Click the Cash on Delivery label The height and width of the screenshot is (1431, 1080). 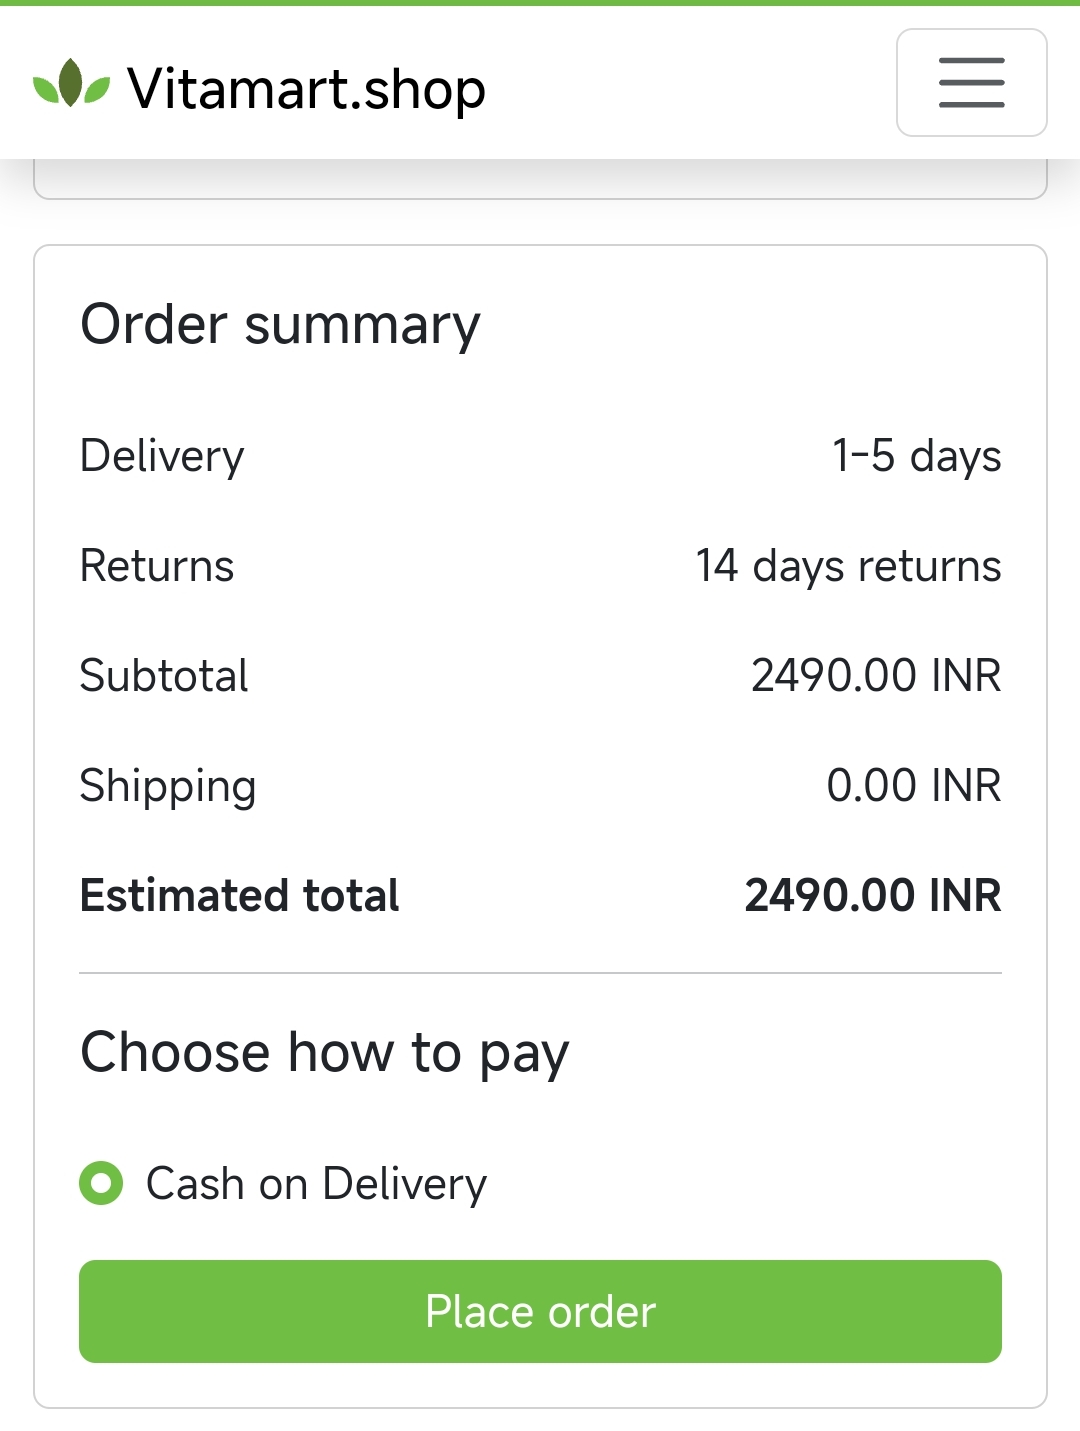click(x=316, y=1184)
